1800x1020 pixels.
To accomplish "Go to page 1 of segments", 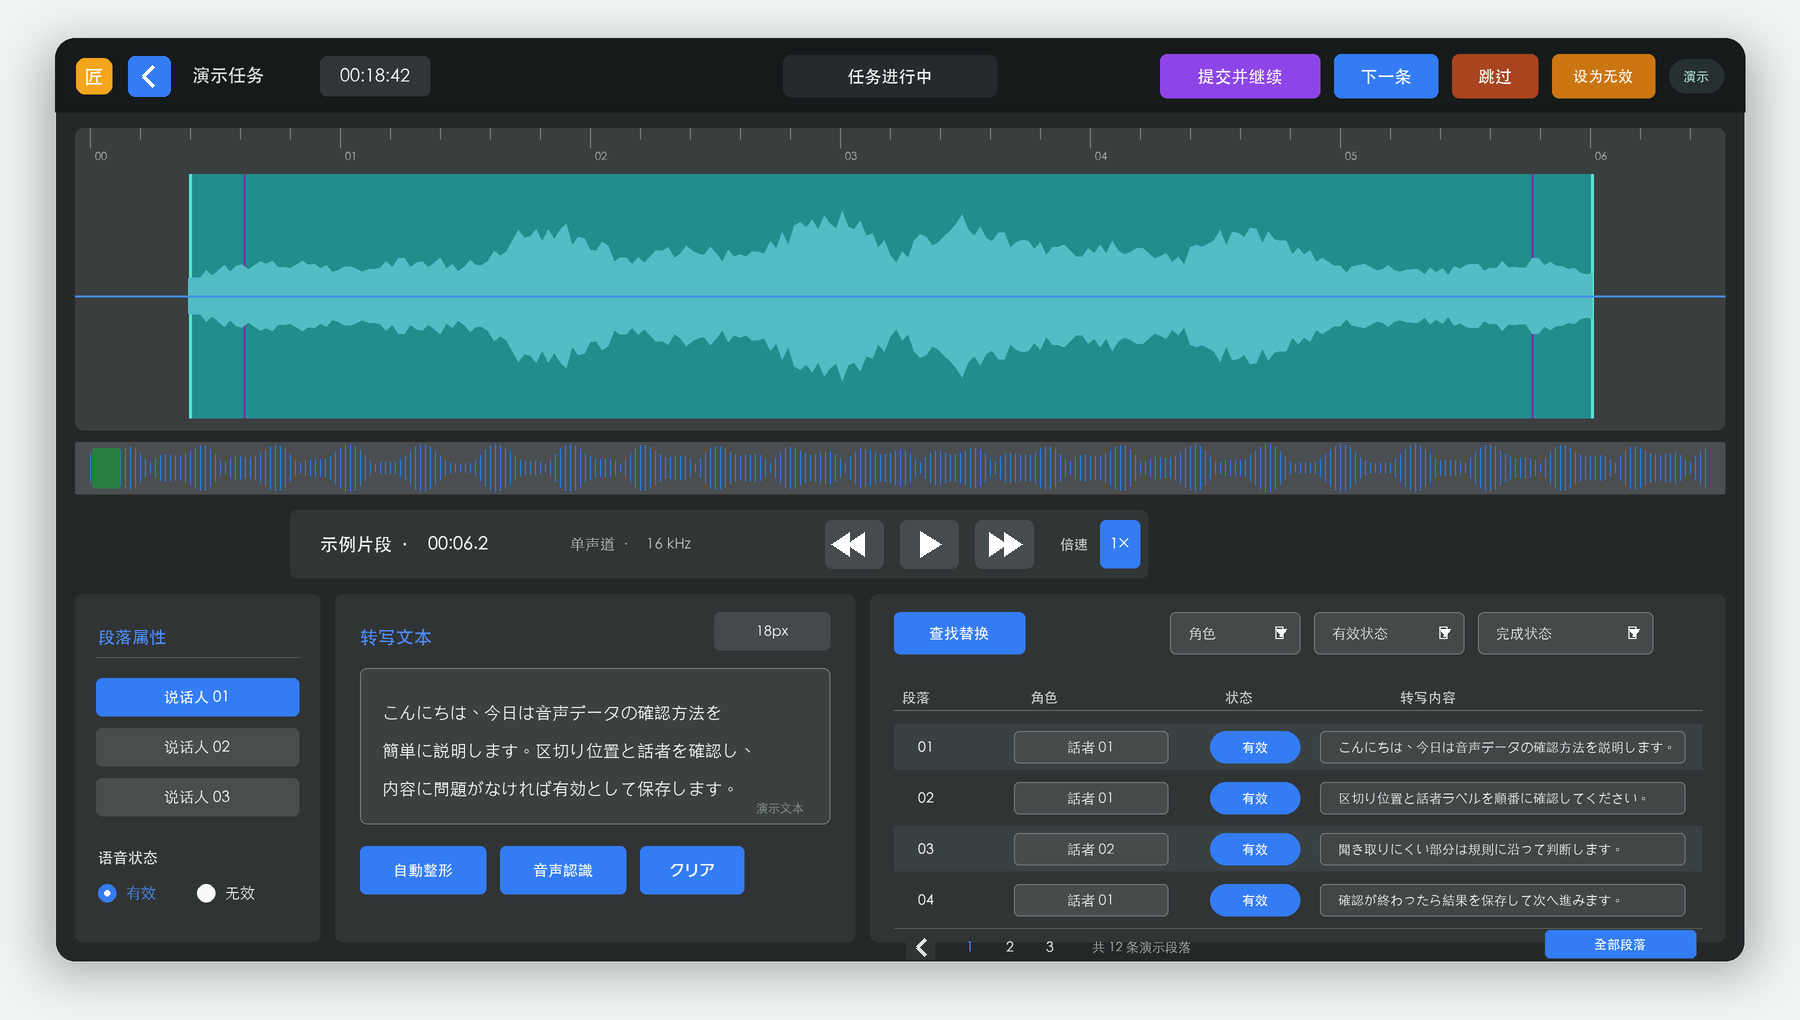I will pos(970,947).
